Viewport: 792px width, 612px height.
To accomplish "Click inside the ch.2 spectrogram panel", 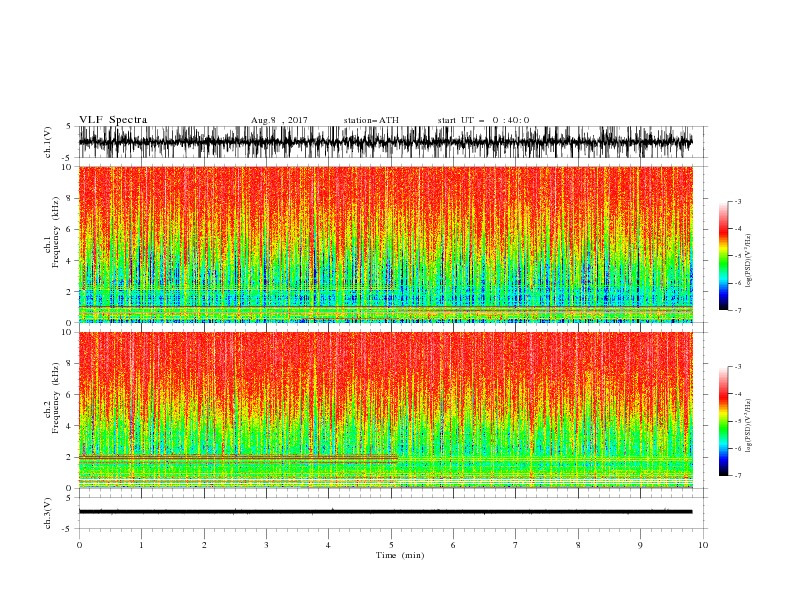I will click(x=385, y=410).
